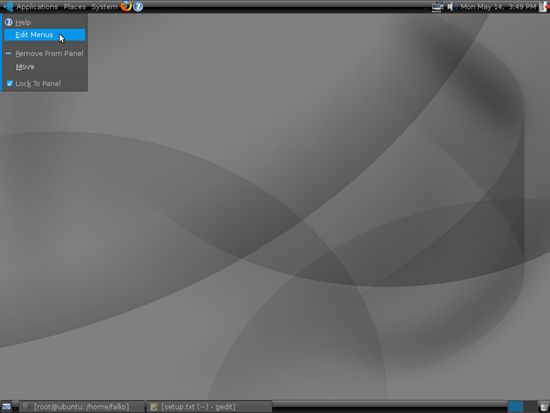Switch to the root@ubuntu terminal window button

pos(81,407)
